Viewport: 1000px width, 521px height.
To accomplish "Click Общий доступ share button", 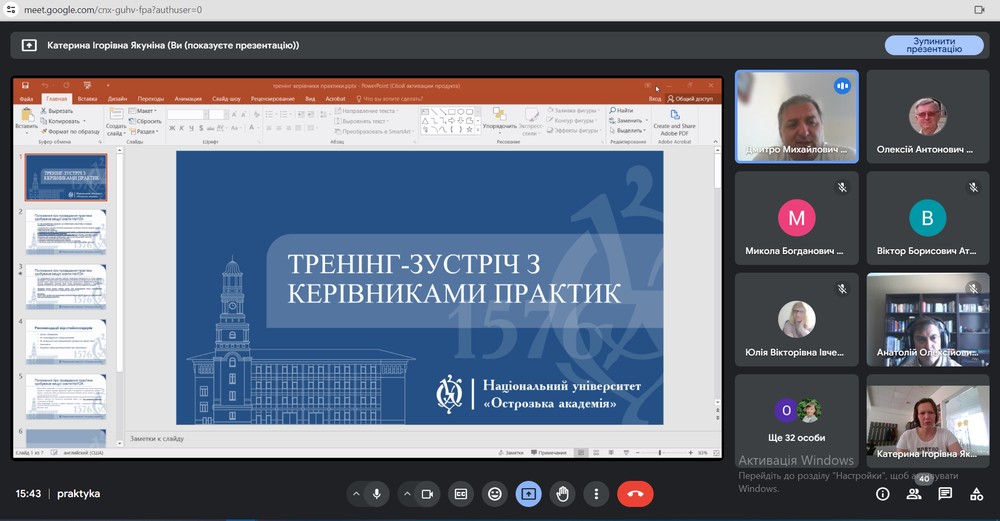I will (690, 99).
